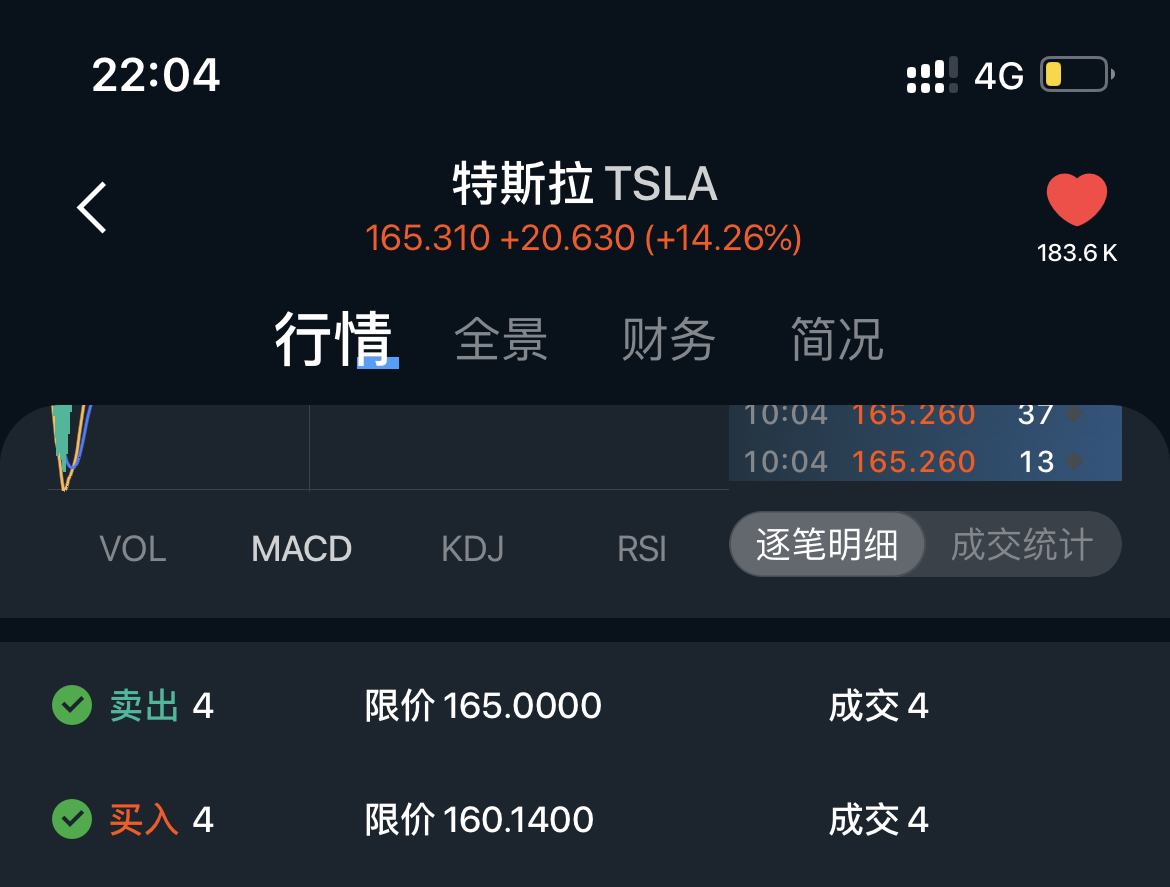
Task: Tap the red heart favorite icon
Action: [x=1076, y=200]
